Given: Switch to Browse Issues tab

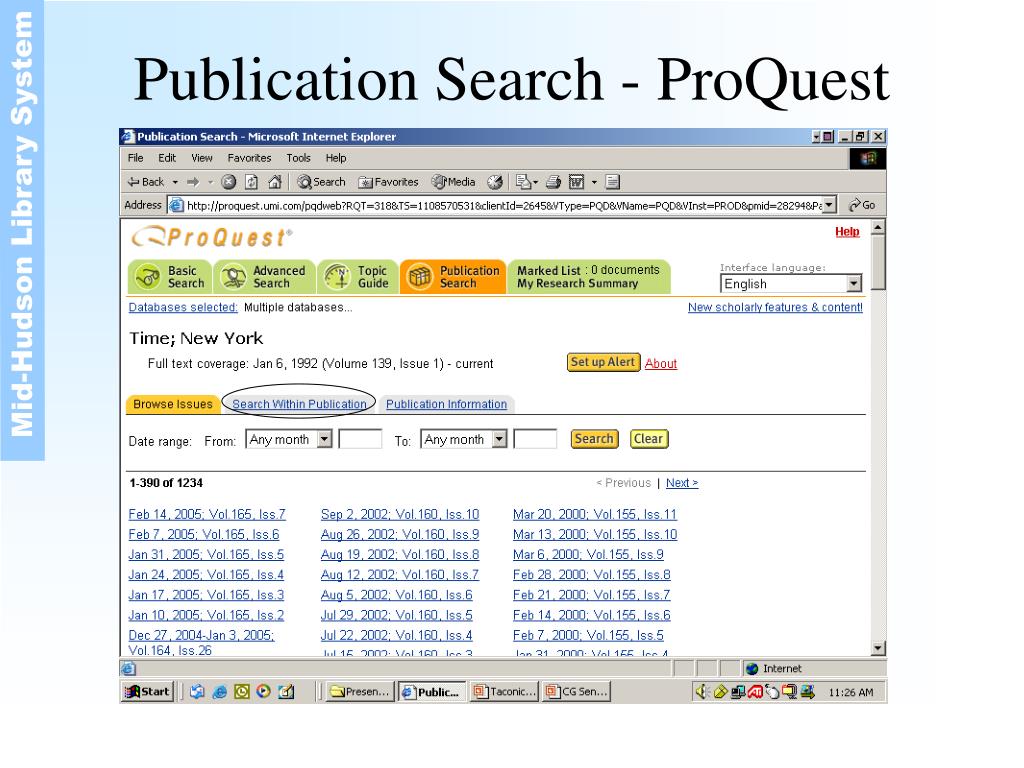Looking at the screenshot, I should point(172,404).
